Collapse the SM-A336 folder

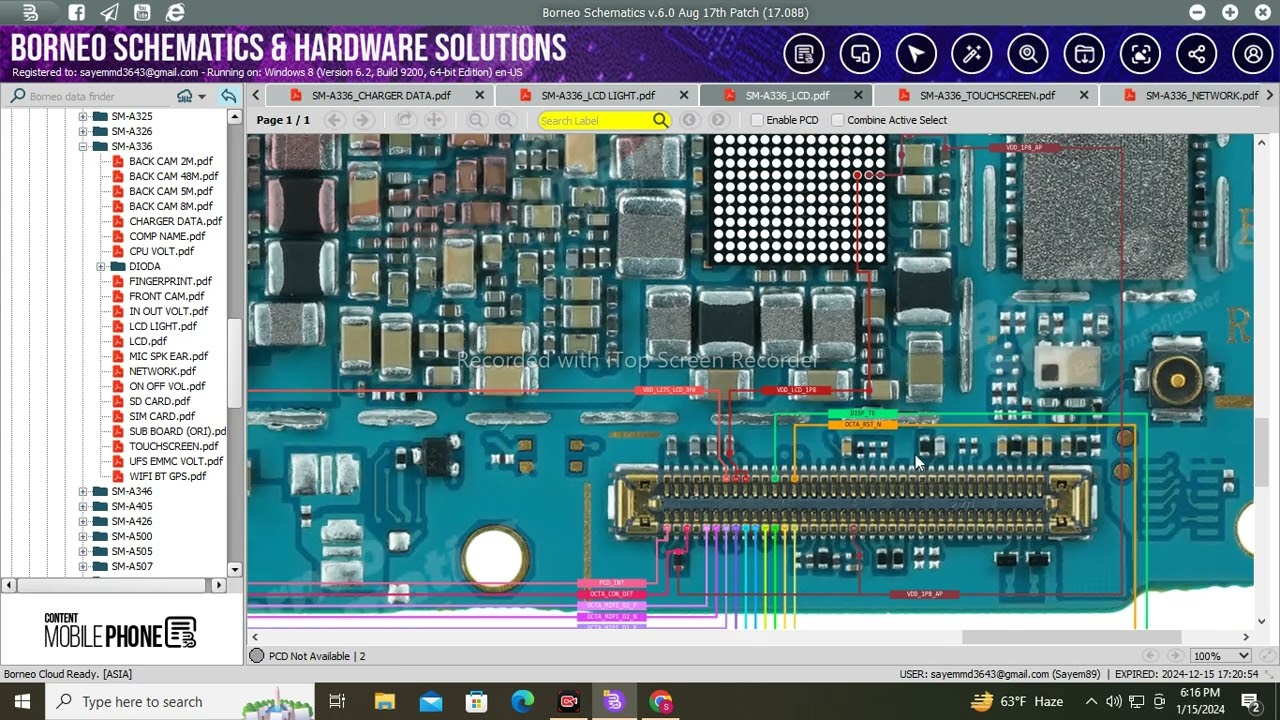[x=84, y=146]
